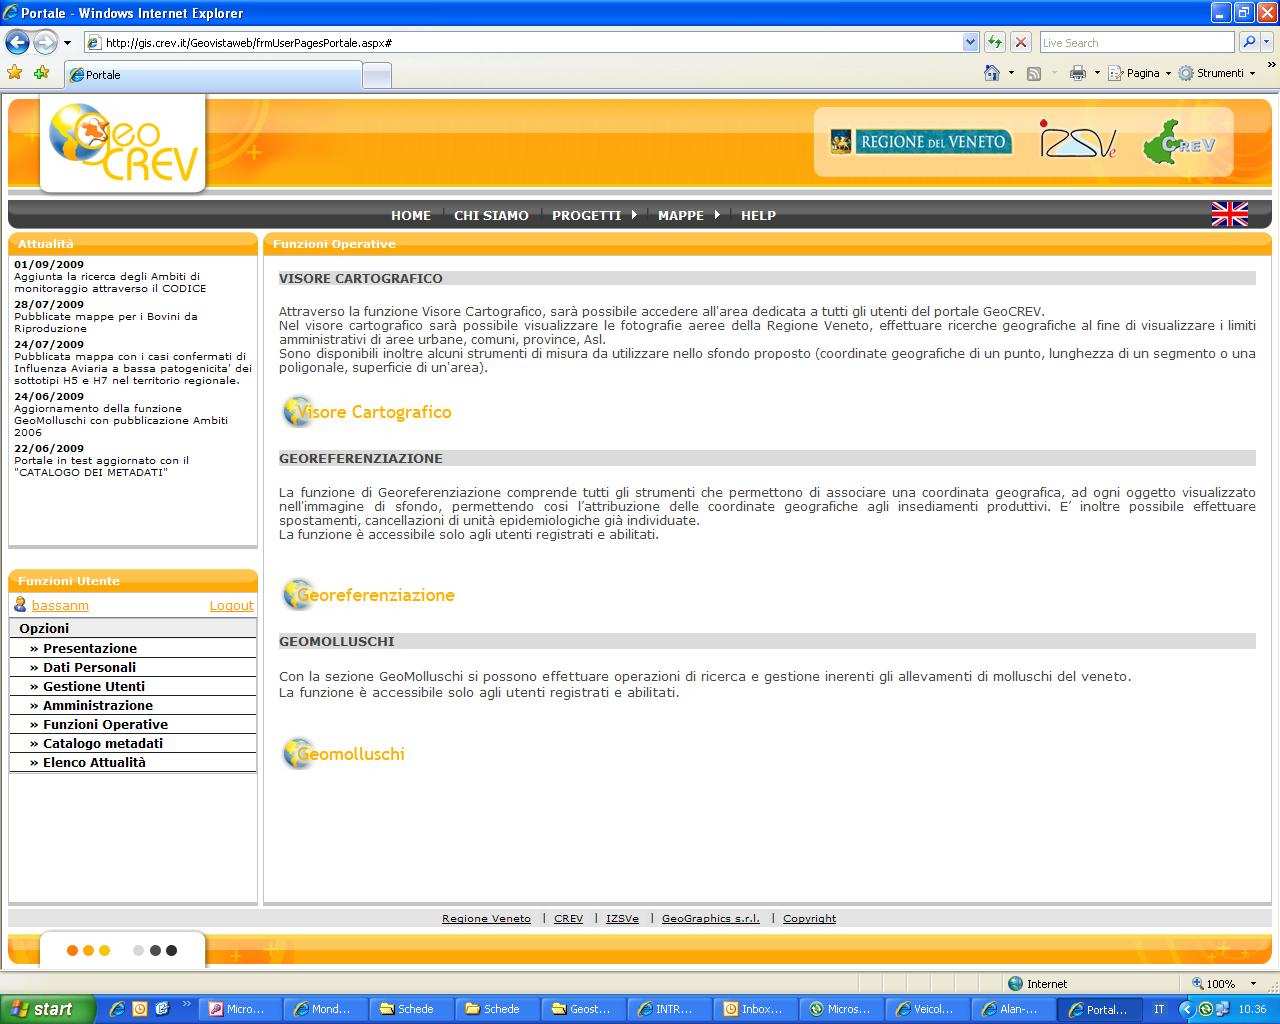Open the address bar dropdown arrow
This screenshot has height=1024, width=1280.
click(970, 42)
